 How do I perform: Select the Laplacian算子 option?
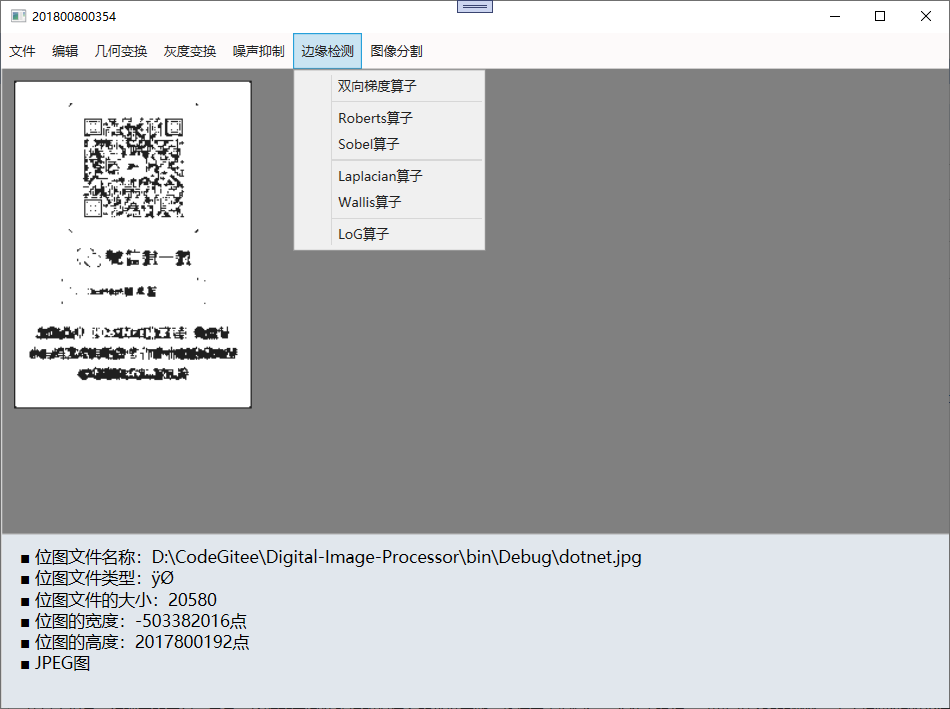click(x=389, y=176)
